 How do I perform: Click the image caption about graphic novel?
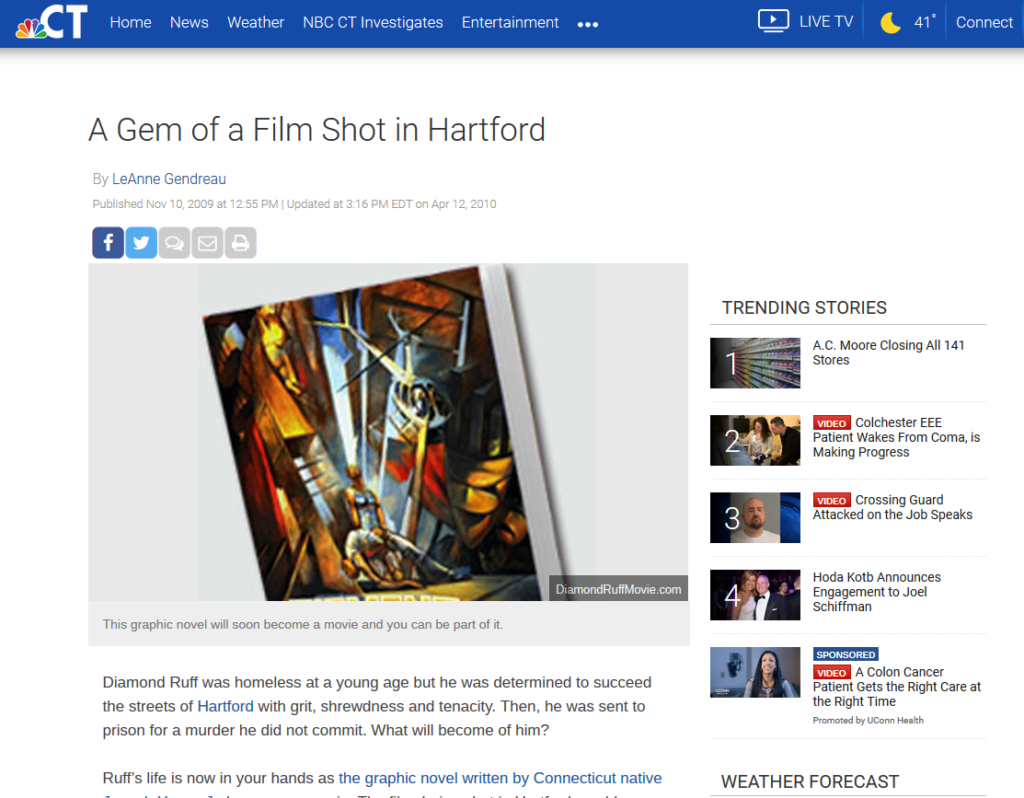302,624
